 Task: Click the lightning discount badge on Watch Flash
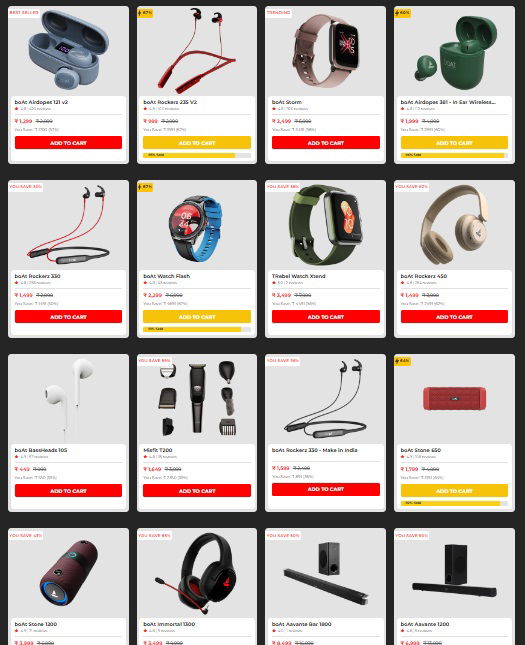pyautogui.click(x=145, y=187)
